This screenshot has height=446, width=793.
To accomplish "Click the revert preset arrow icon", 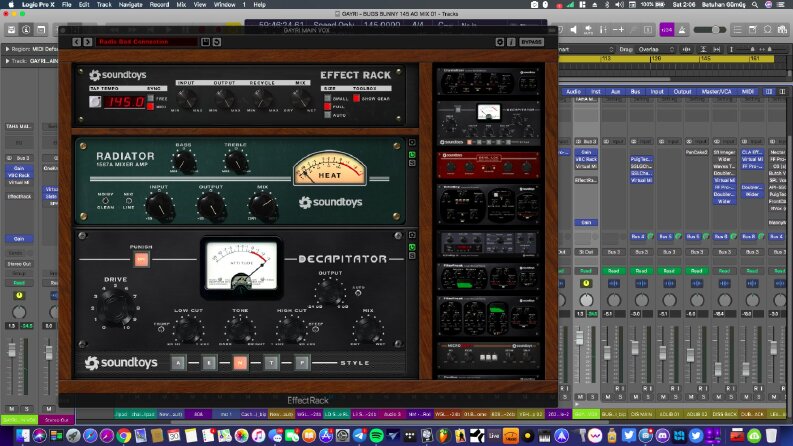I will [217, 42].
